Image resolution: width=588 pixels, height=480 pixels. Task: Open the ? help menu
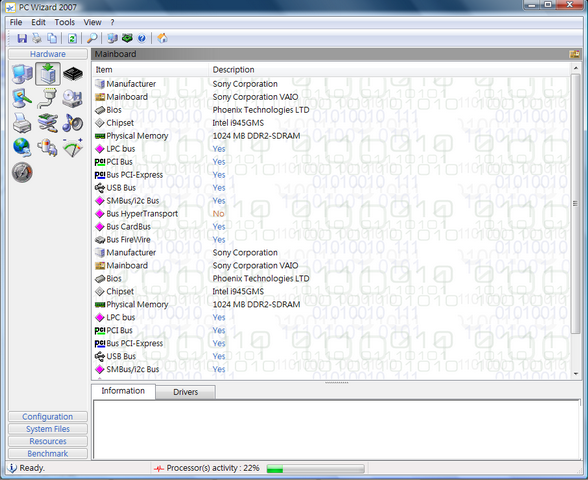[112, 22]
